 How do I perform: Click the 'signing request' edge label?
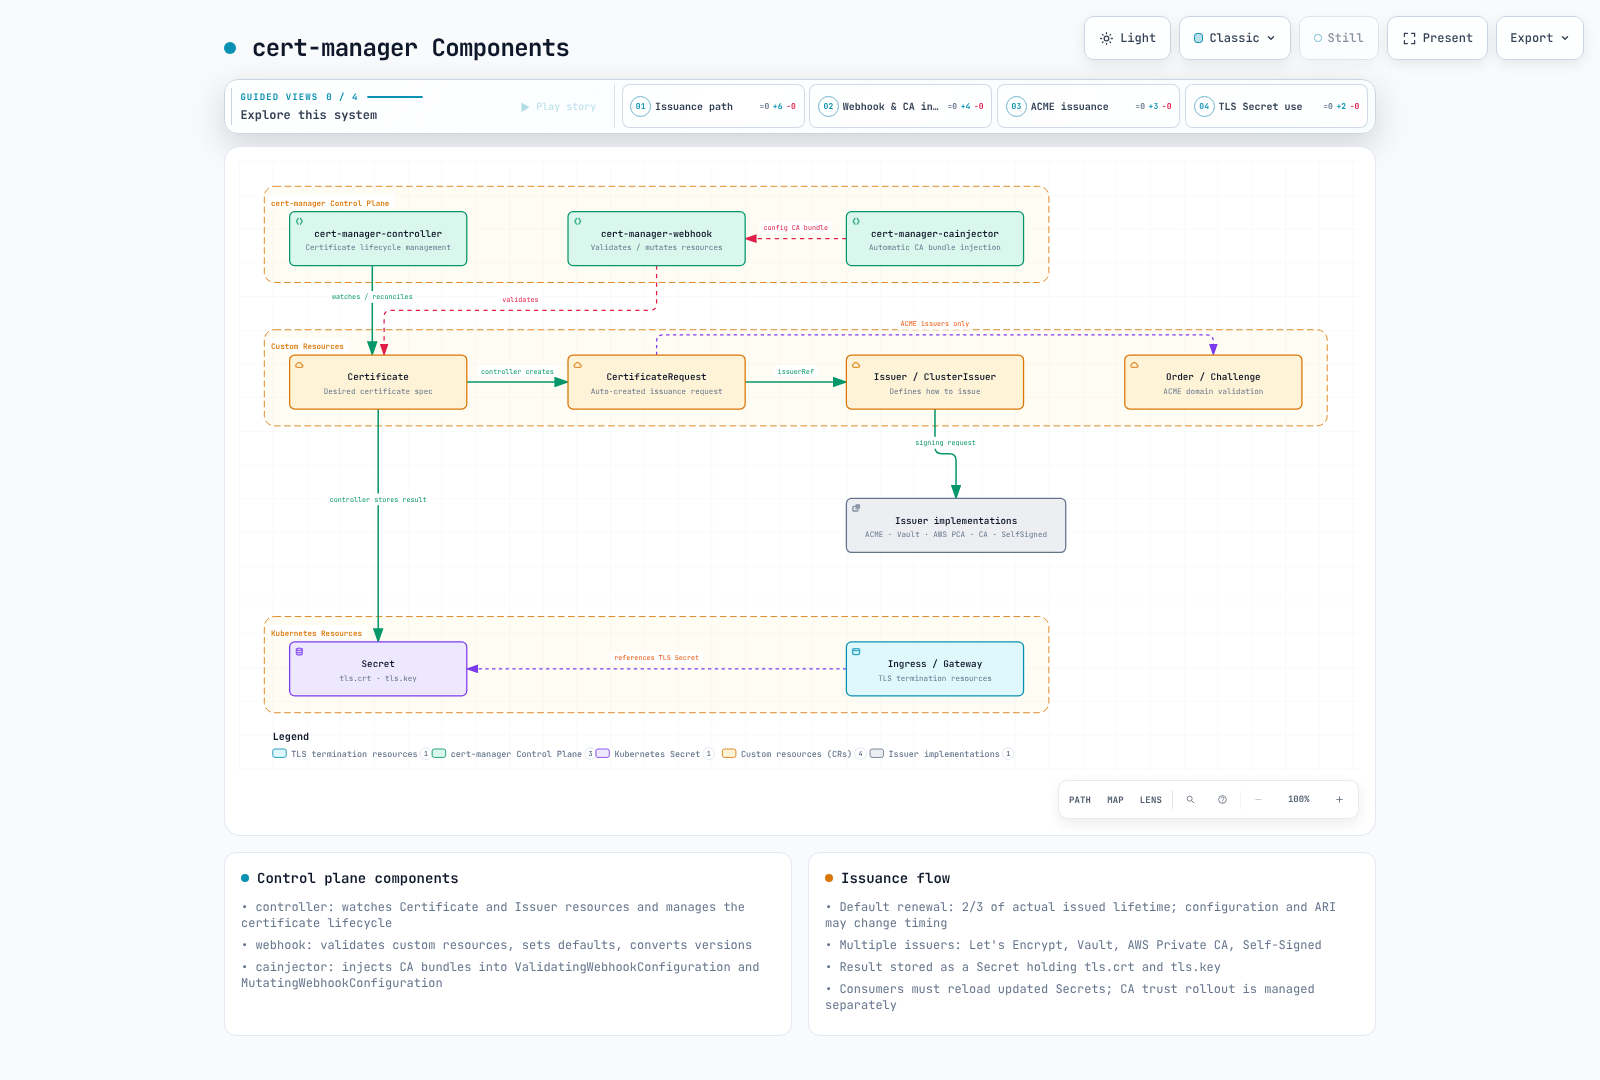(945, 443)
